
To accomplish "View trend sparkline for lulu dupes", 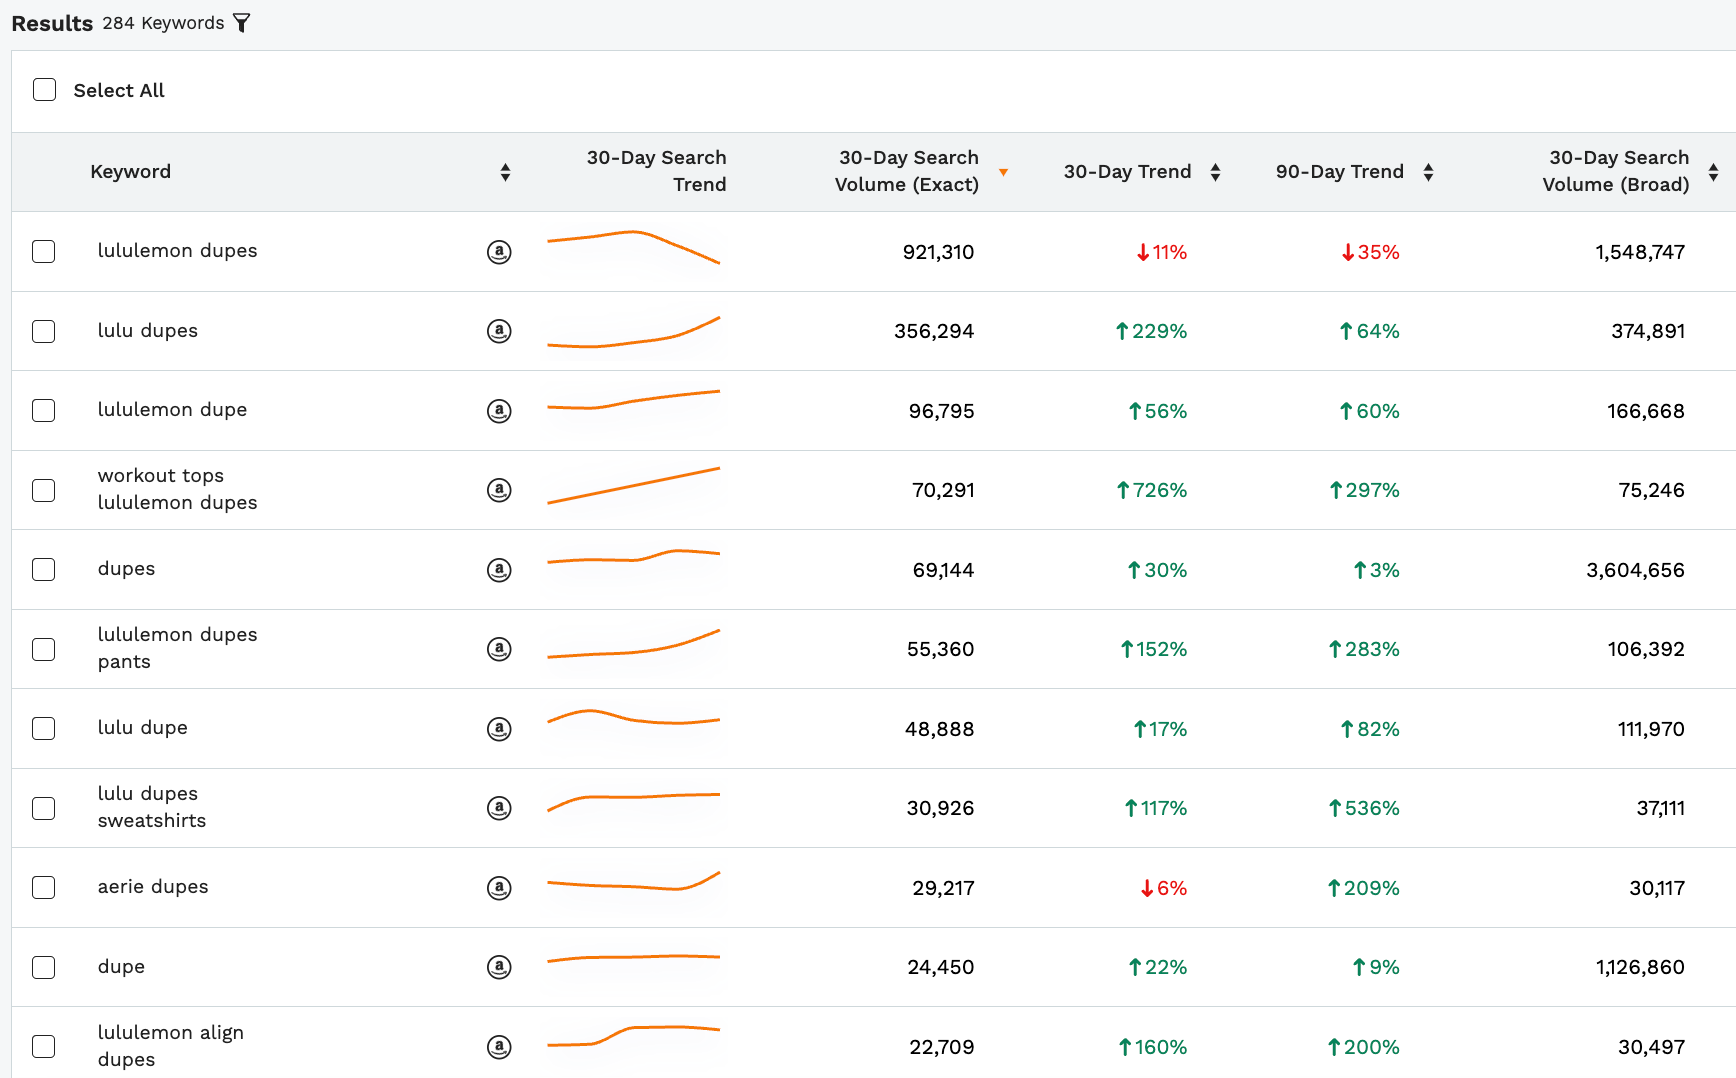I will [x=633, y=332].
